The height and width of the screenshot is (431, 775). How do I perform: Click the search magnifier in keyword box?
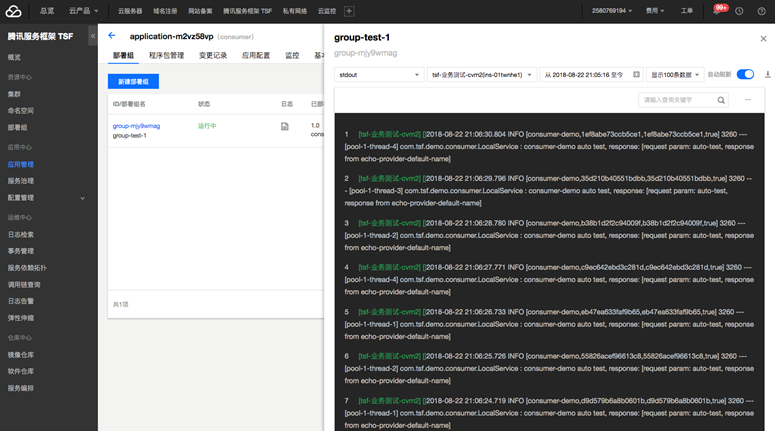point(721,100)
